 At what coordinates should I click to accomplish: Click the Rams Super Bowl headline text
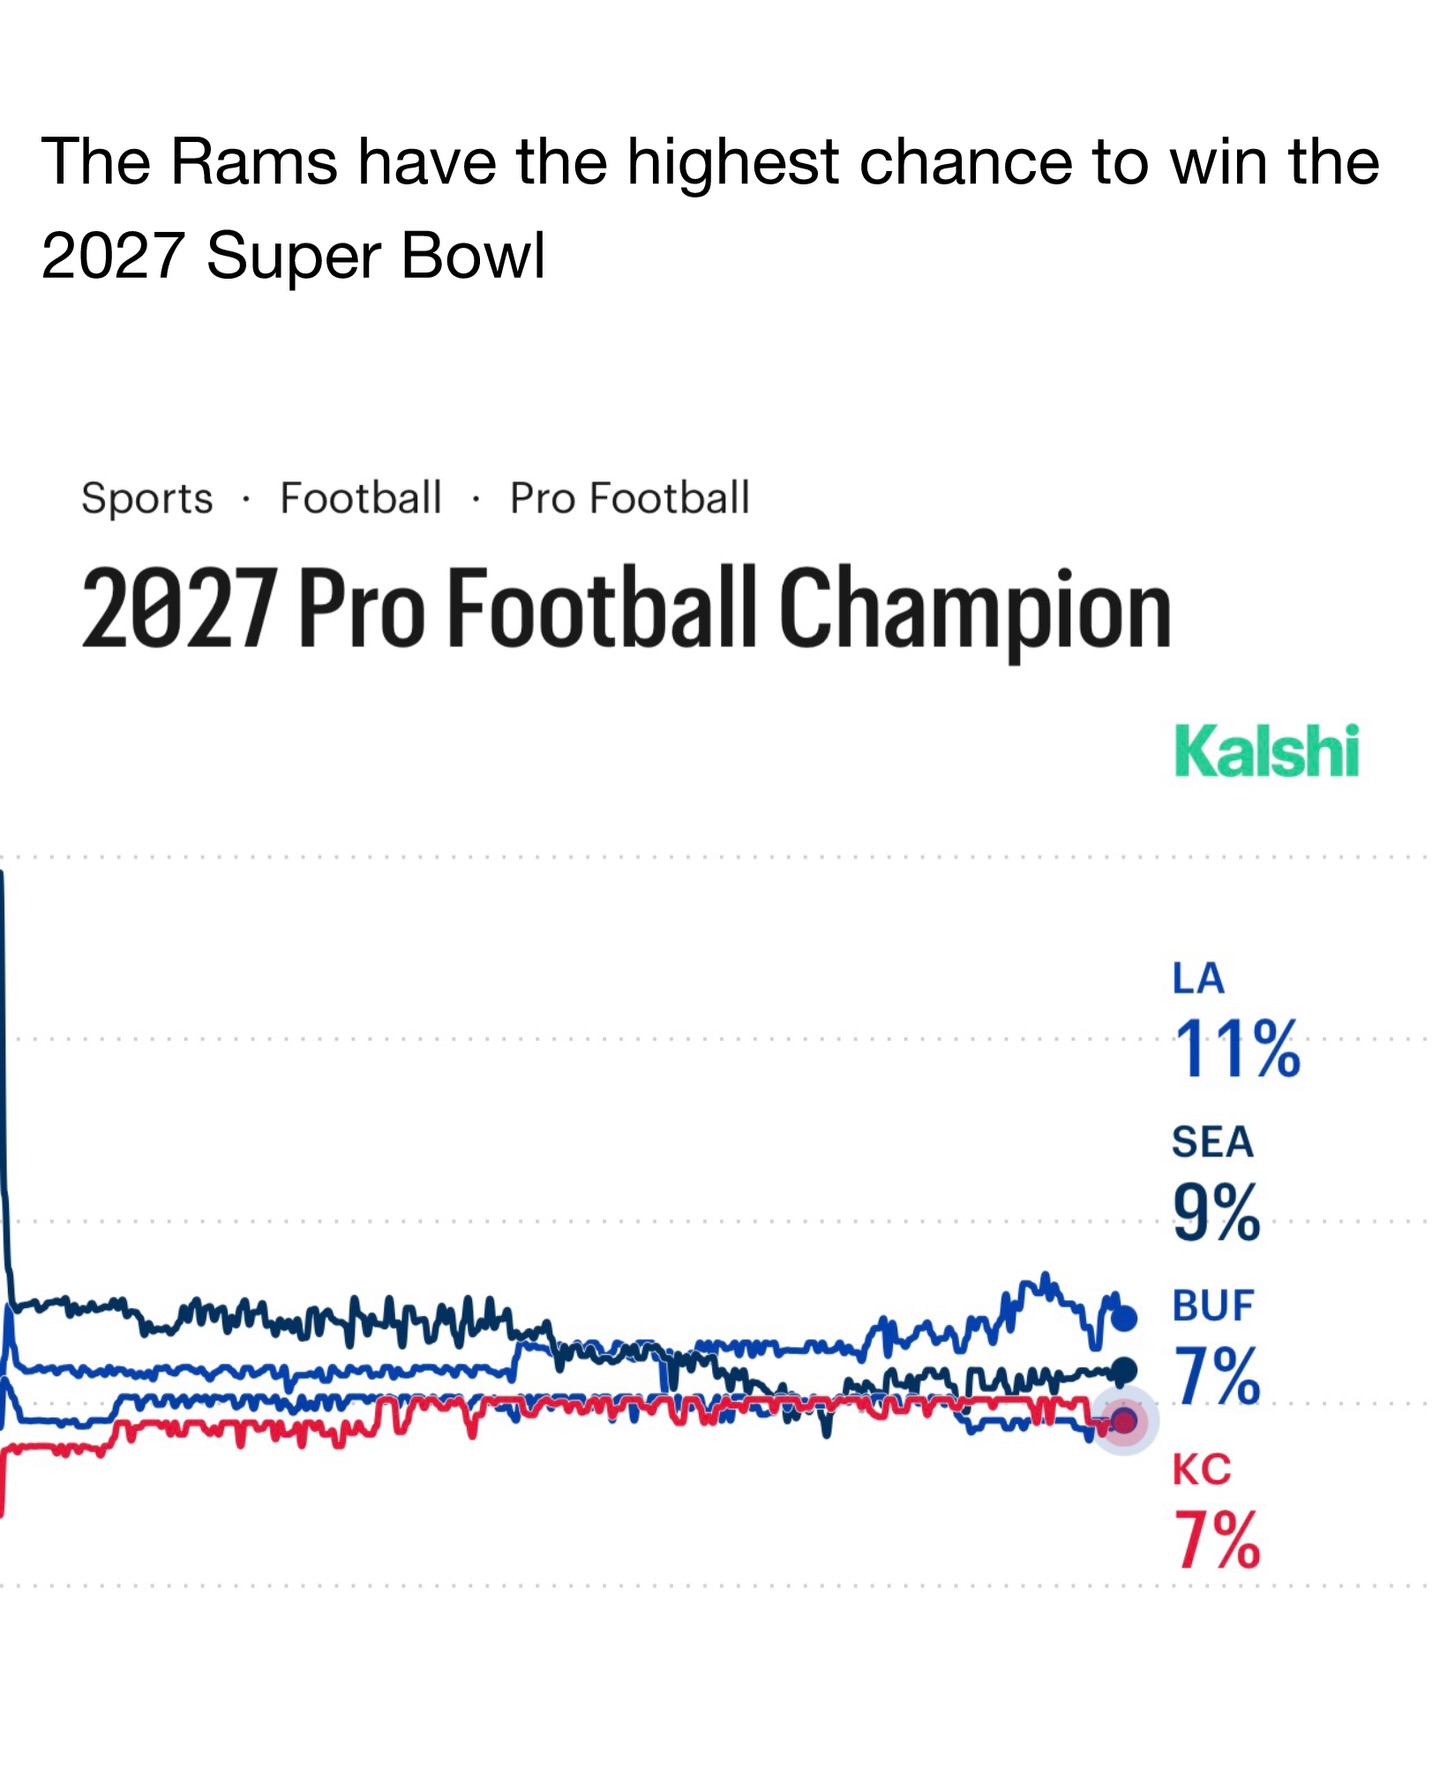pyautogui.click(x=709, y=208)
